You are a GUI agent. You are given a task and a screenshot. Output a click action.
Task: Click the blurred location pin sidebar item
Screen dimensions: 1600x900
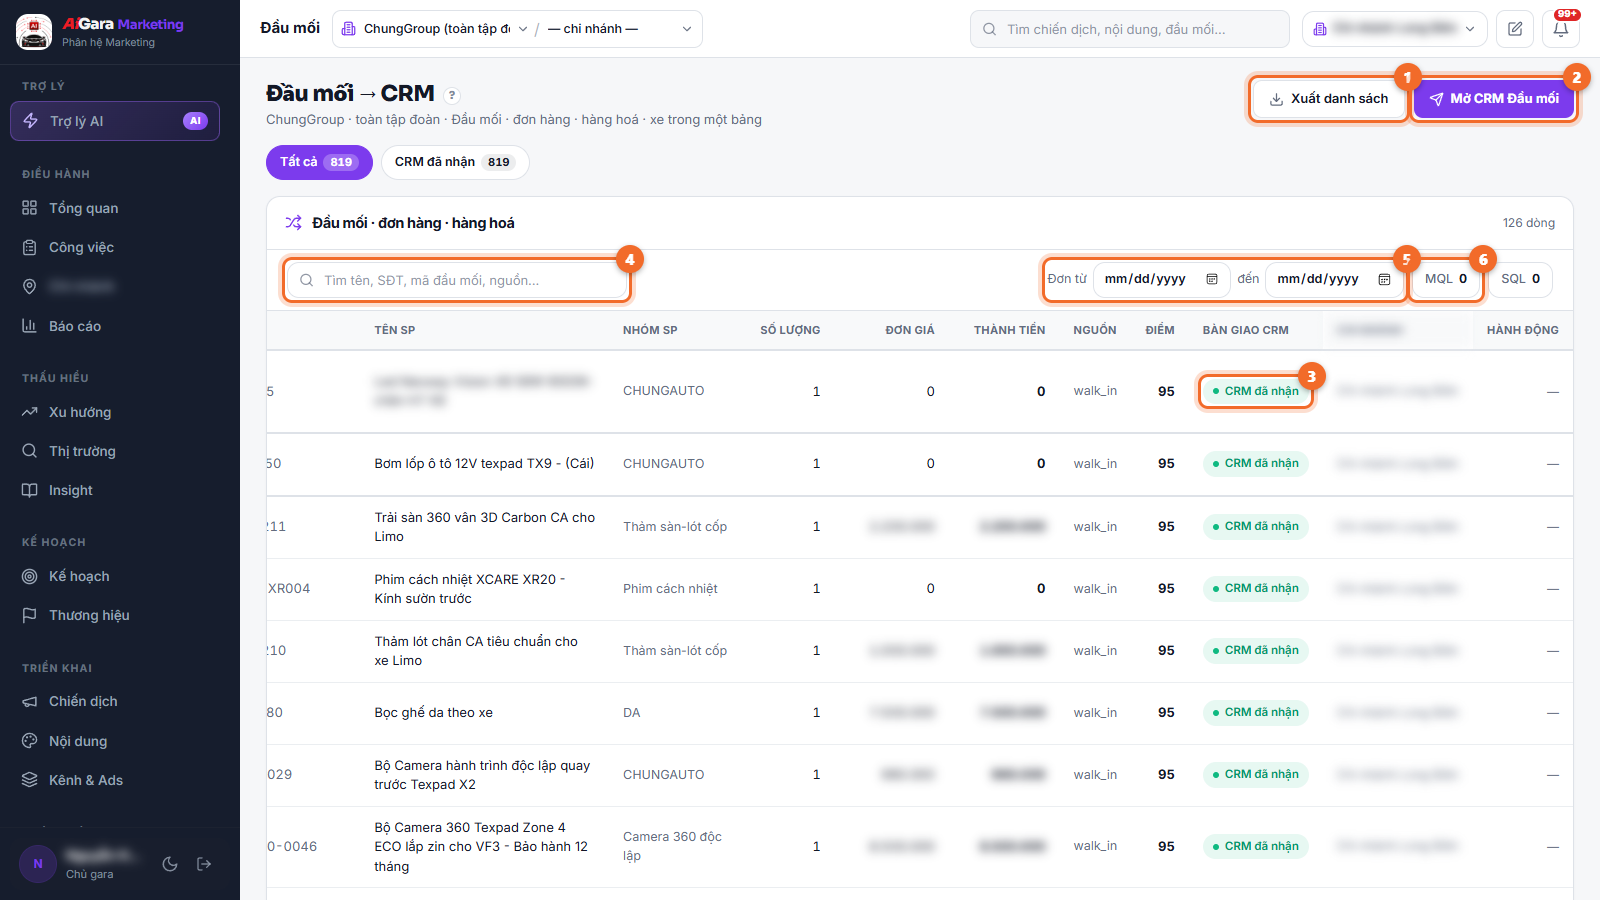[115, 286]
